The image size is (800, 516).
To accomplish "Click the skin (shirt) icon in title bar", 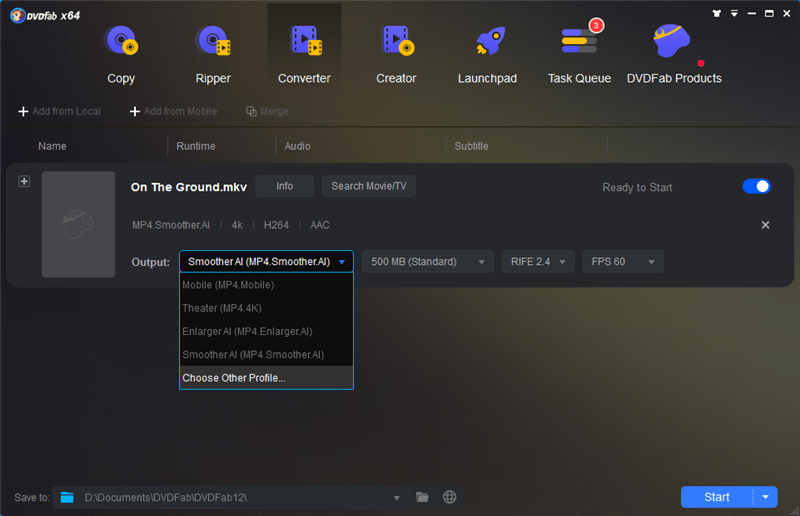I will [x=717, y=14].
